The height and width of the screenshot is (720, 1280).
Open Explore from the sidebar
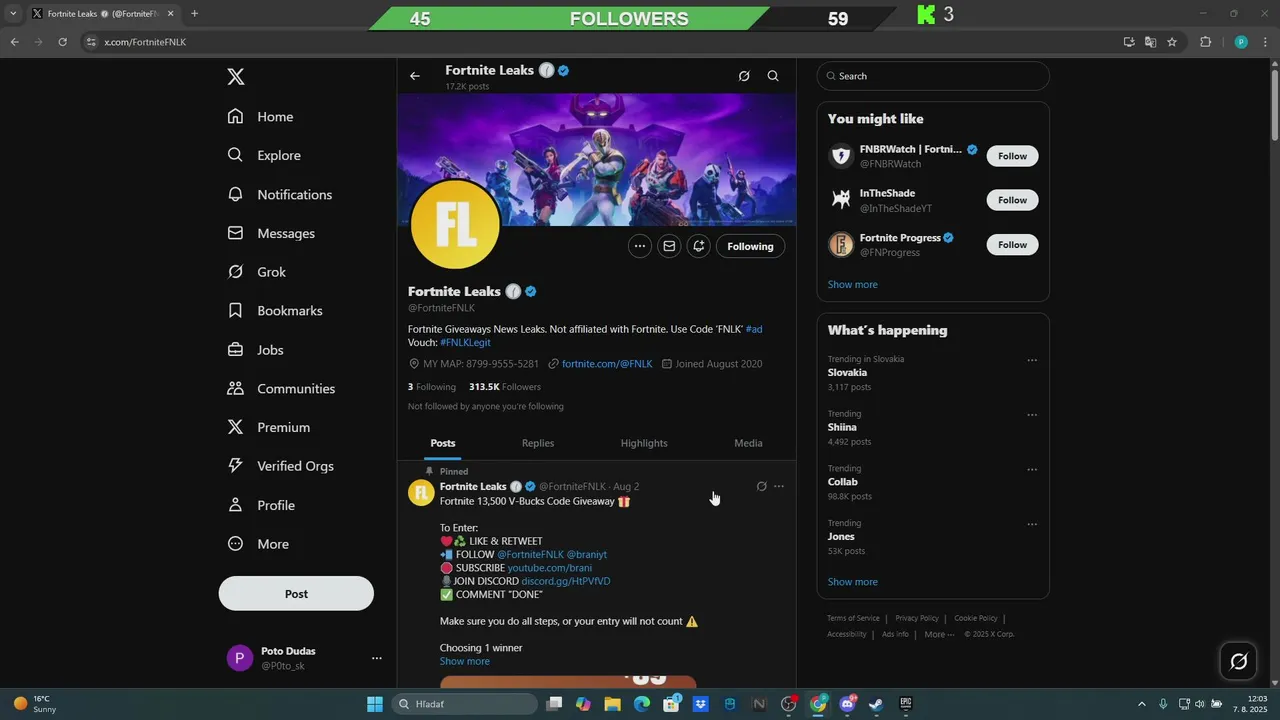tap(264, 156)
